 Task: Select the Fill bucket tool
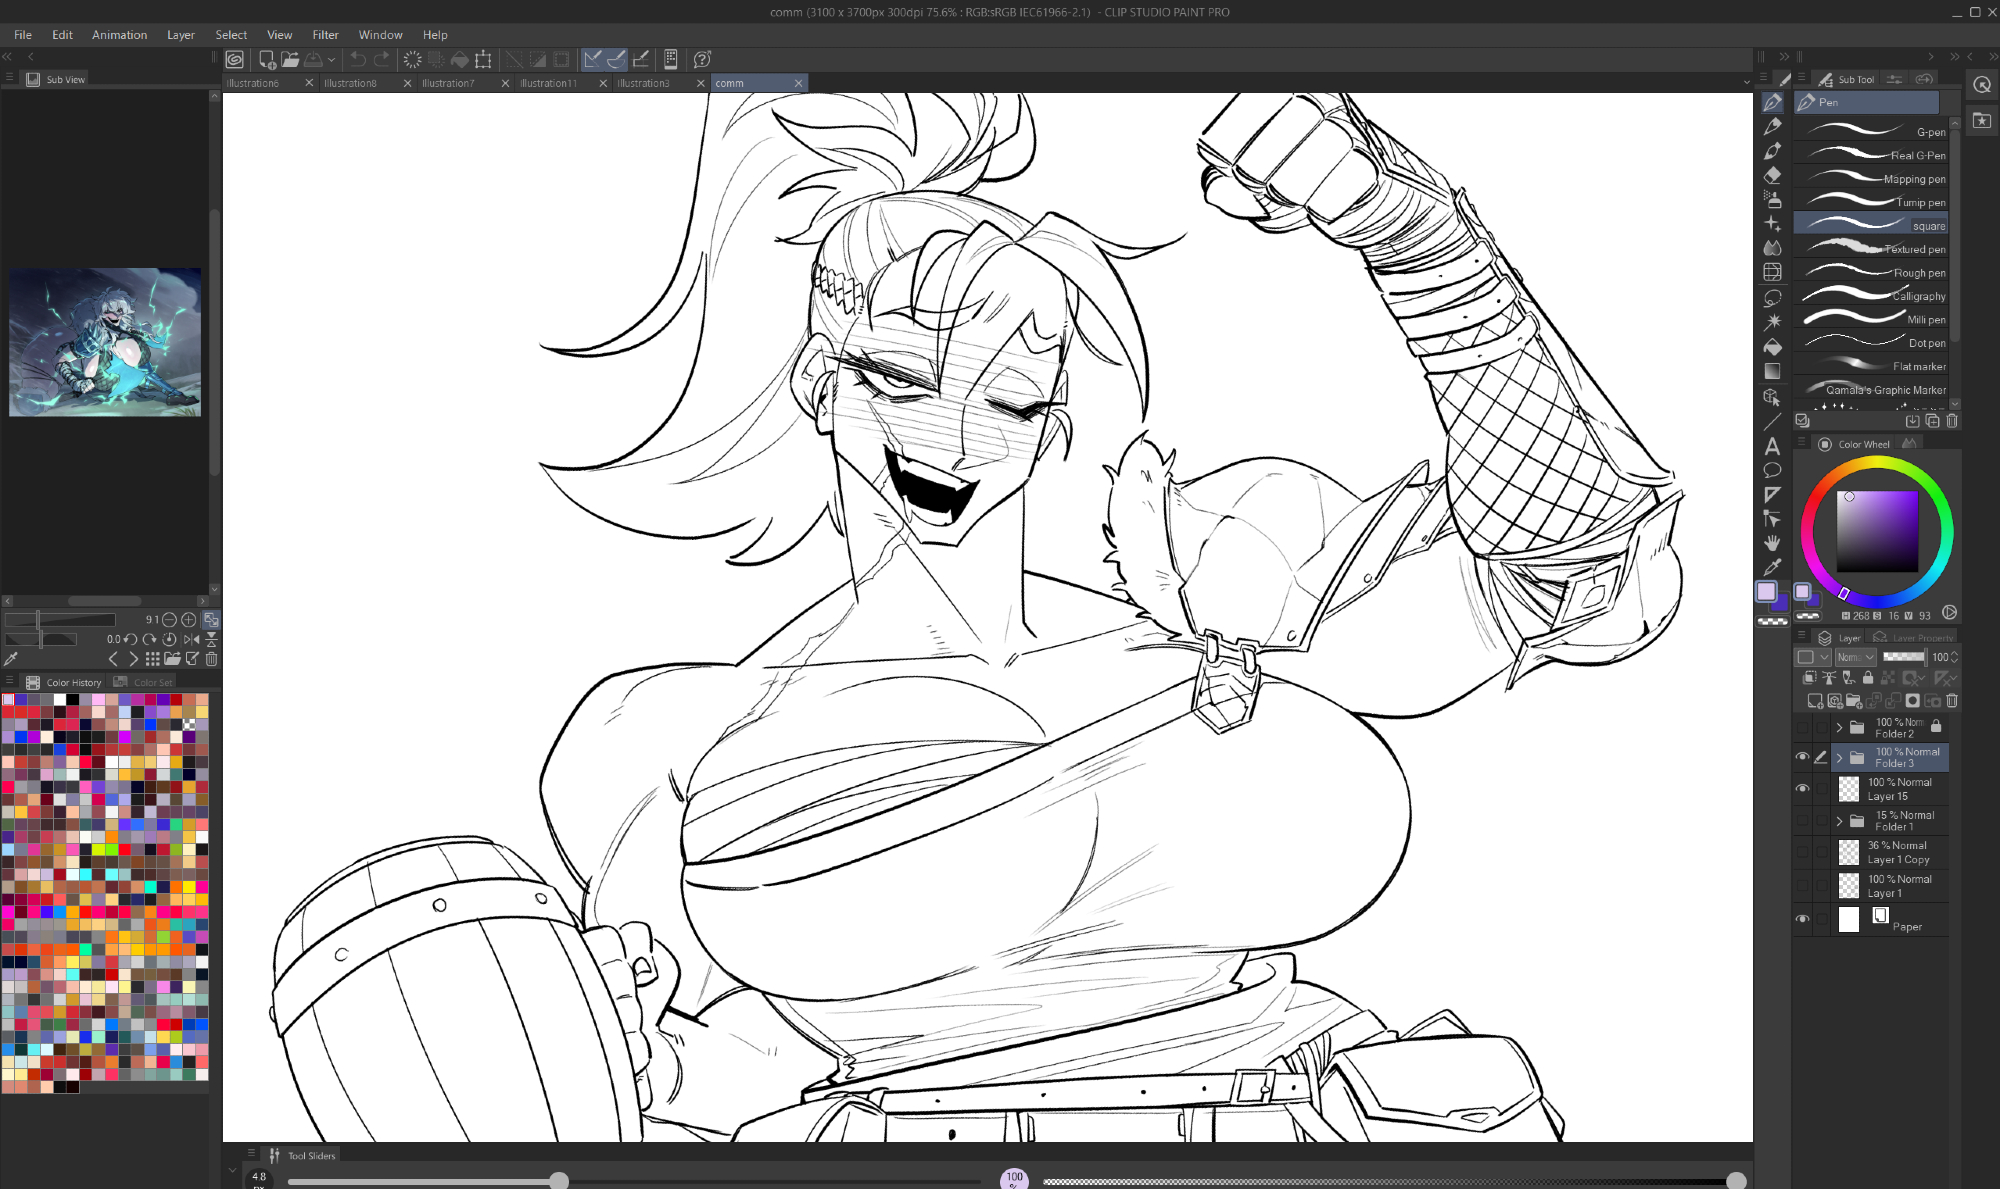[1772, 347]
